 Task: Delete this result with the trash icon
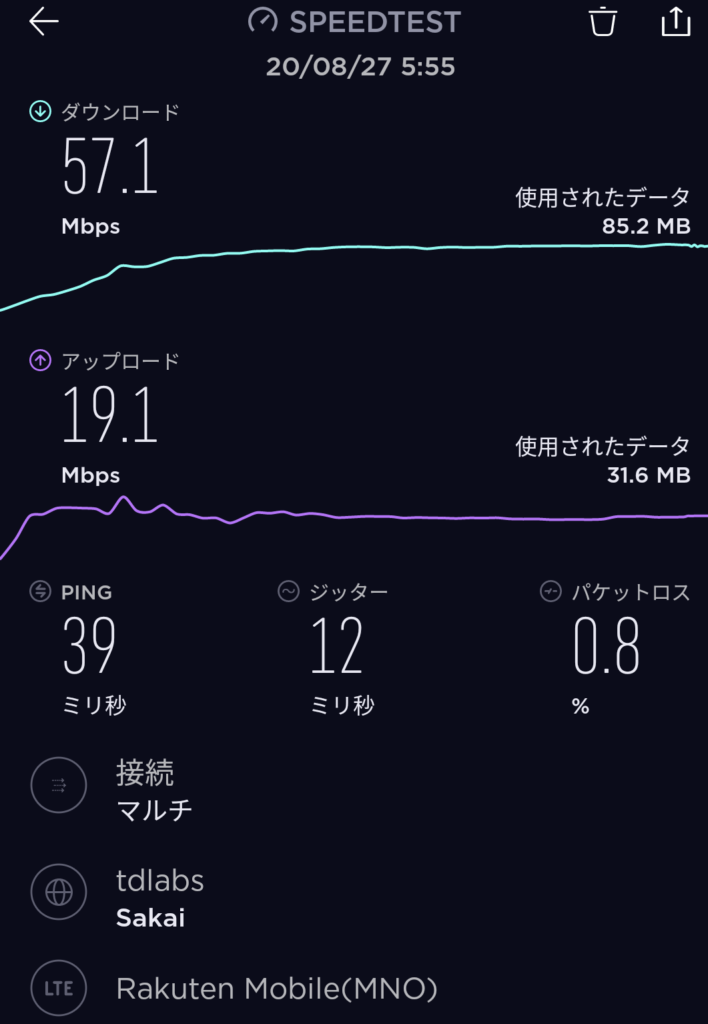coord(602,22)
